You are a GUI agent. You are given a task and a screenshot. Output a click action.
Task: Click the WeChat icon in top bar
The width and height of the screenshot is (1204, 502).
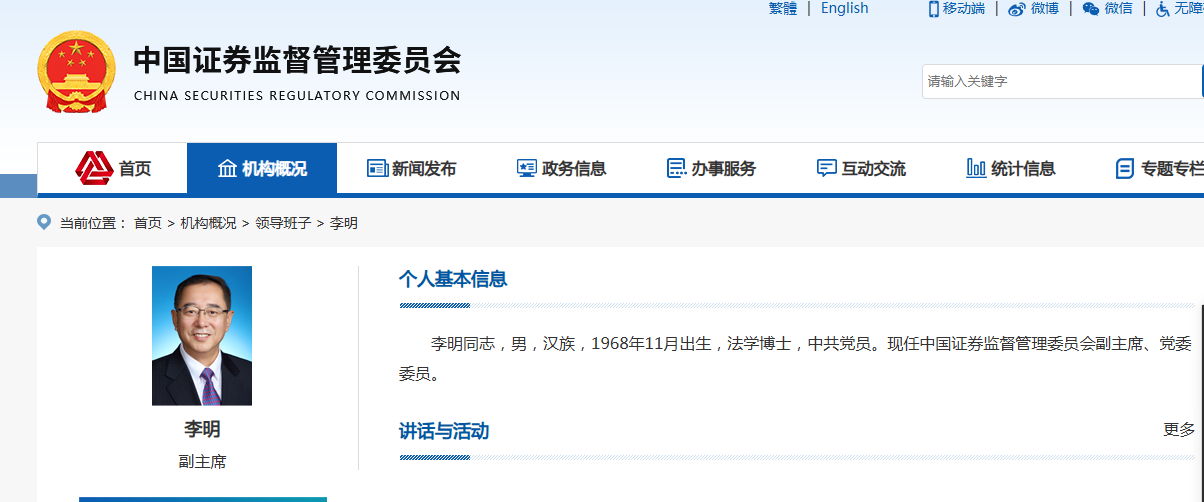(x=1091, y=9)
